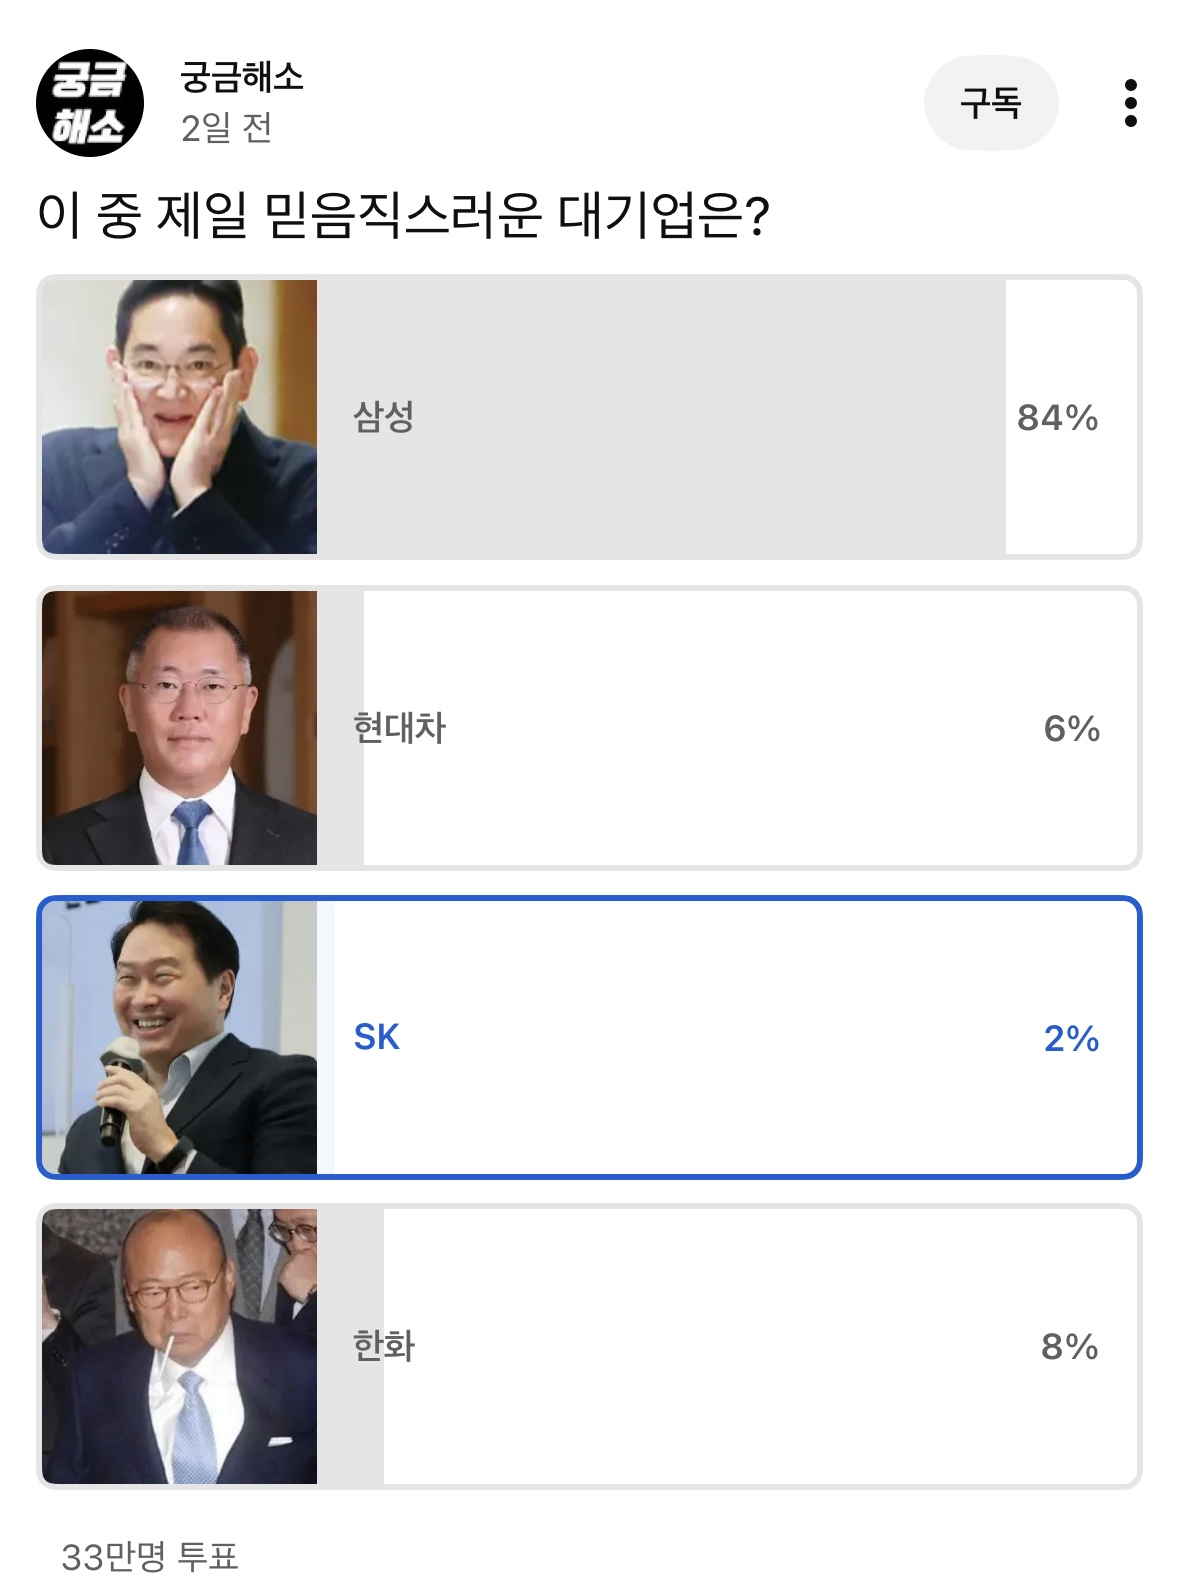The height and width of the screenshot is (1588, 1179).
Task: Select the 한화 poll option
Action: 589,1347
